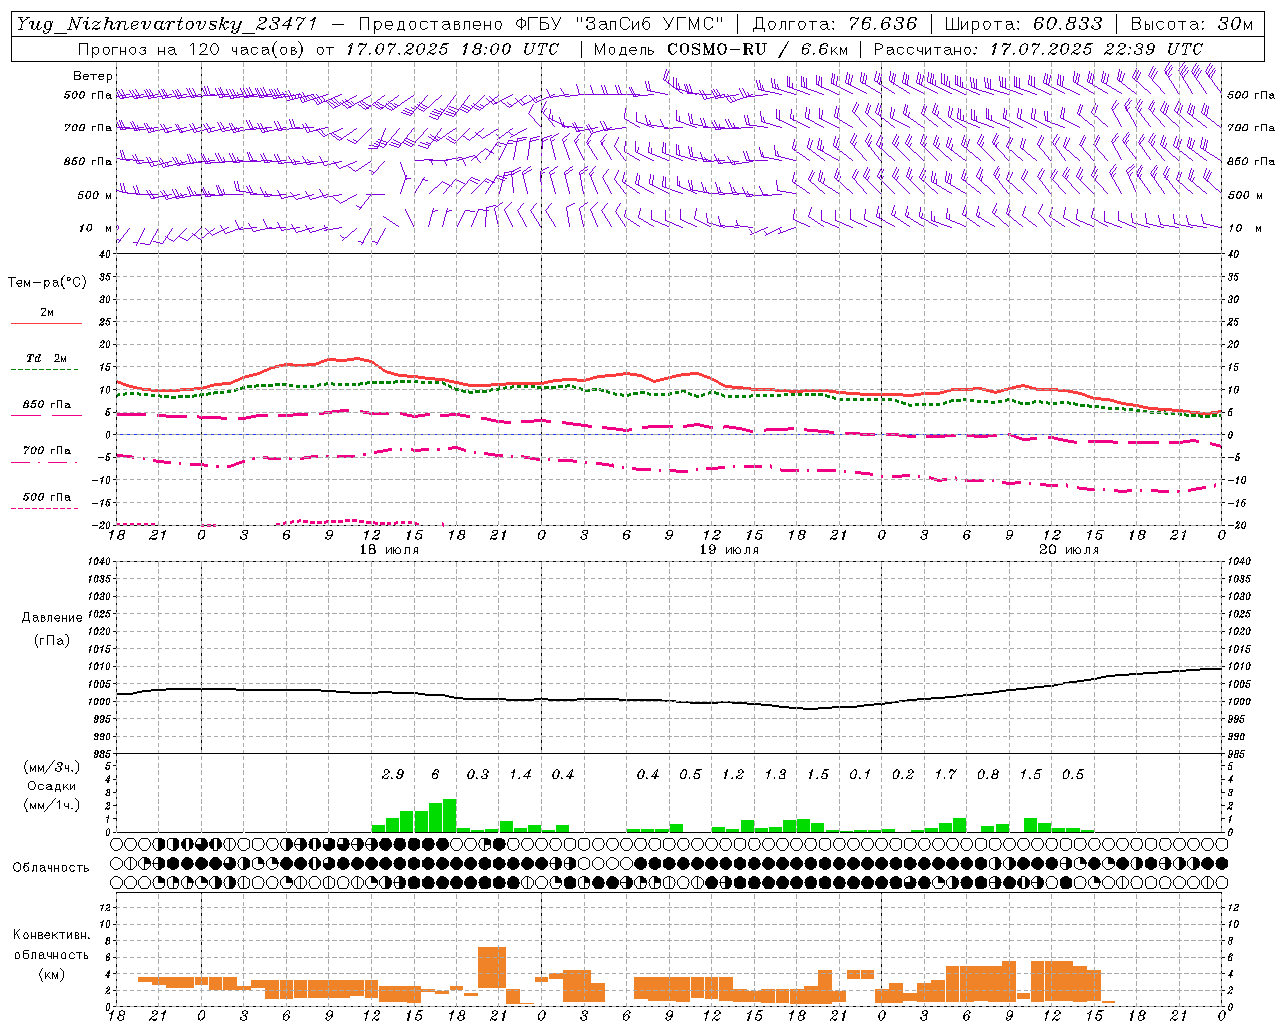Click the station title Yug_Nizhnevartovsky_23471
1280x1024 pixels.
[x=167, y=24]
